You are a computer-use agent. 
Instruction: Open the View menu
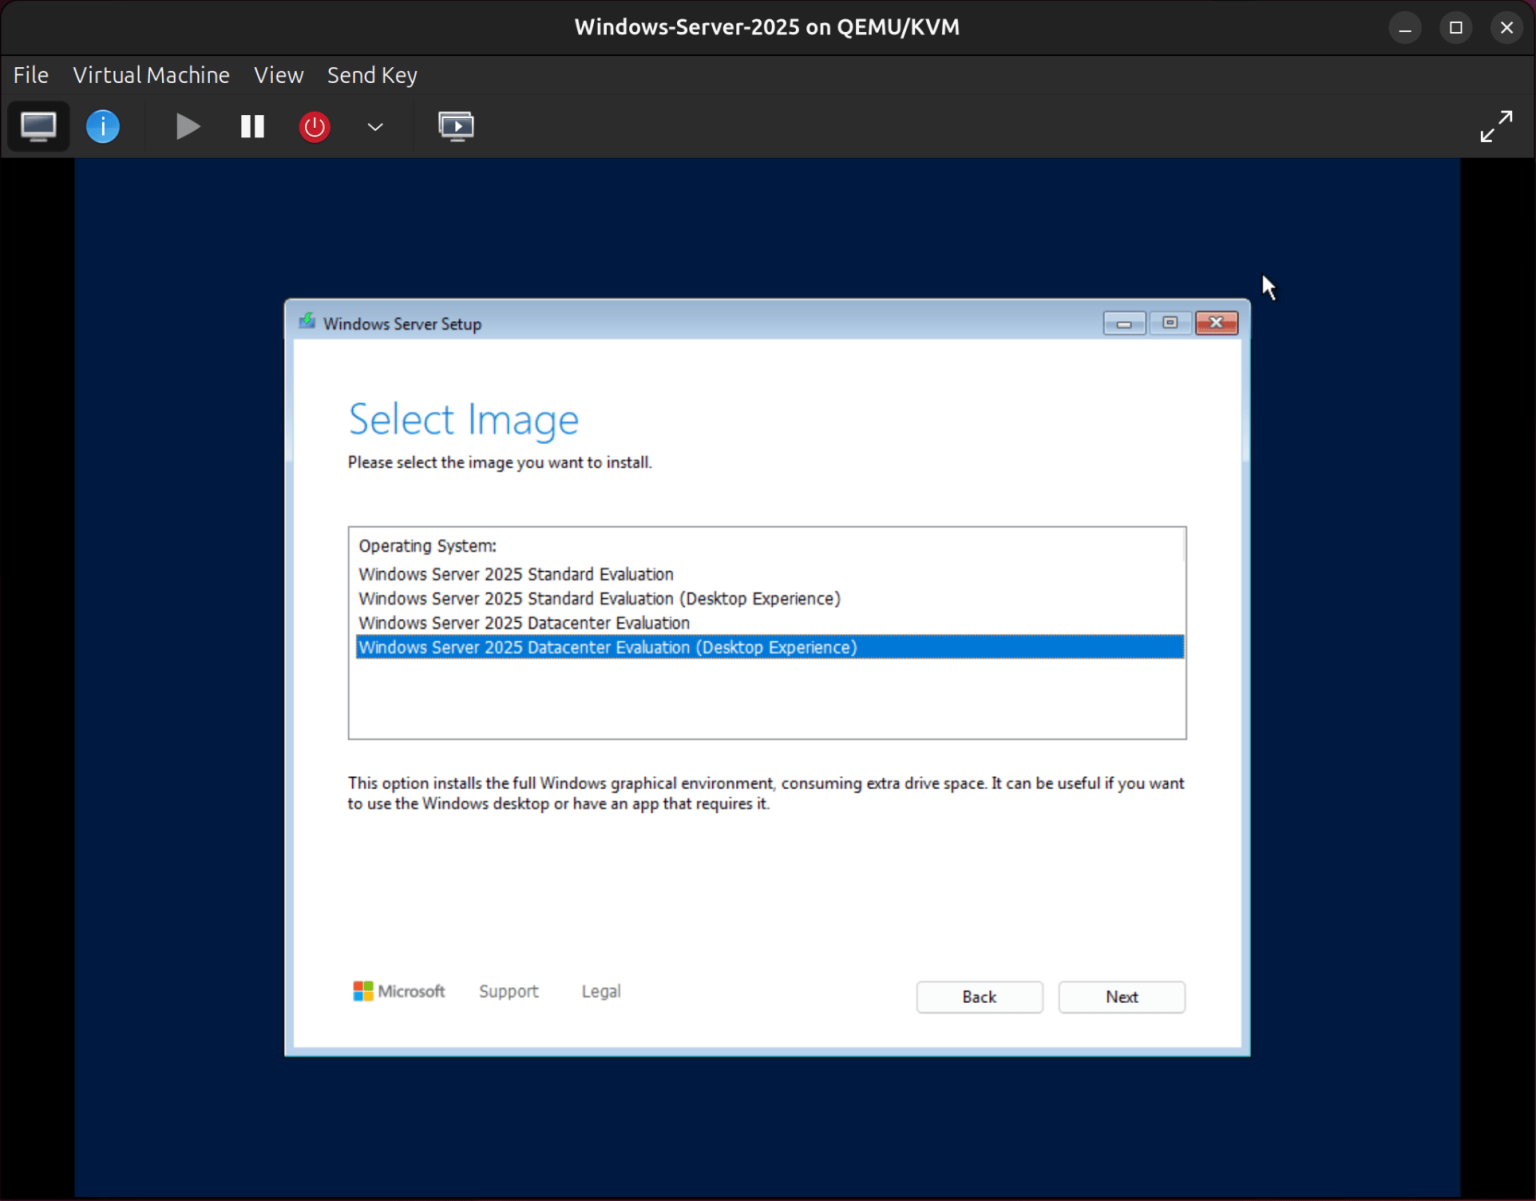click(x=278, y=75)
